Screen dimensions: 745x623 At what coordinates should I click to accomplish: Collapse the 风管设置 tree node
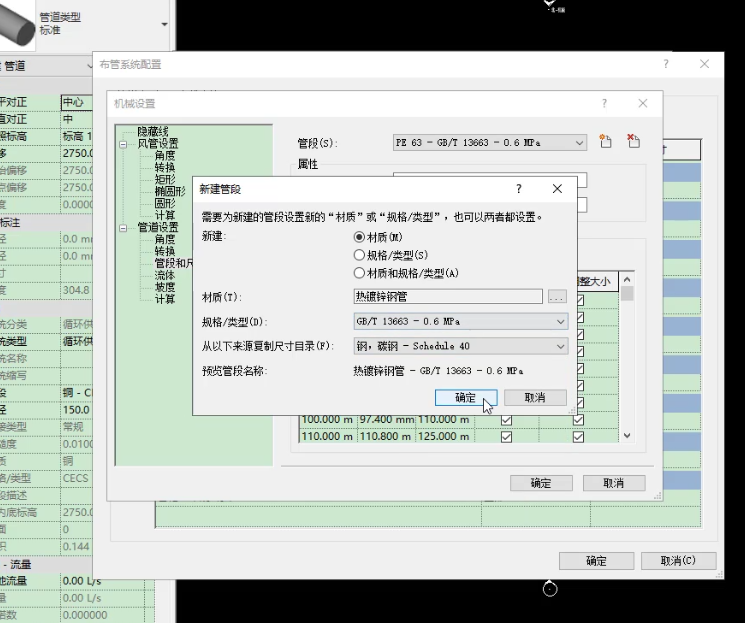click(x=123, y=144)
